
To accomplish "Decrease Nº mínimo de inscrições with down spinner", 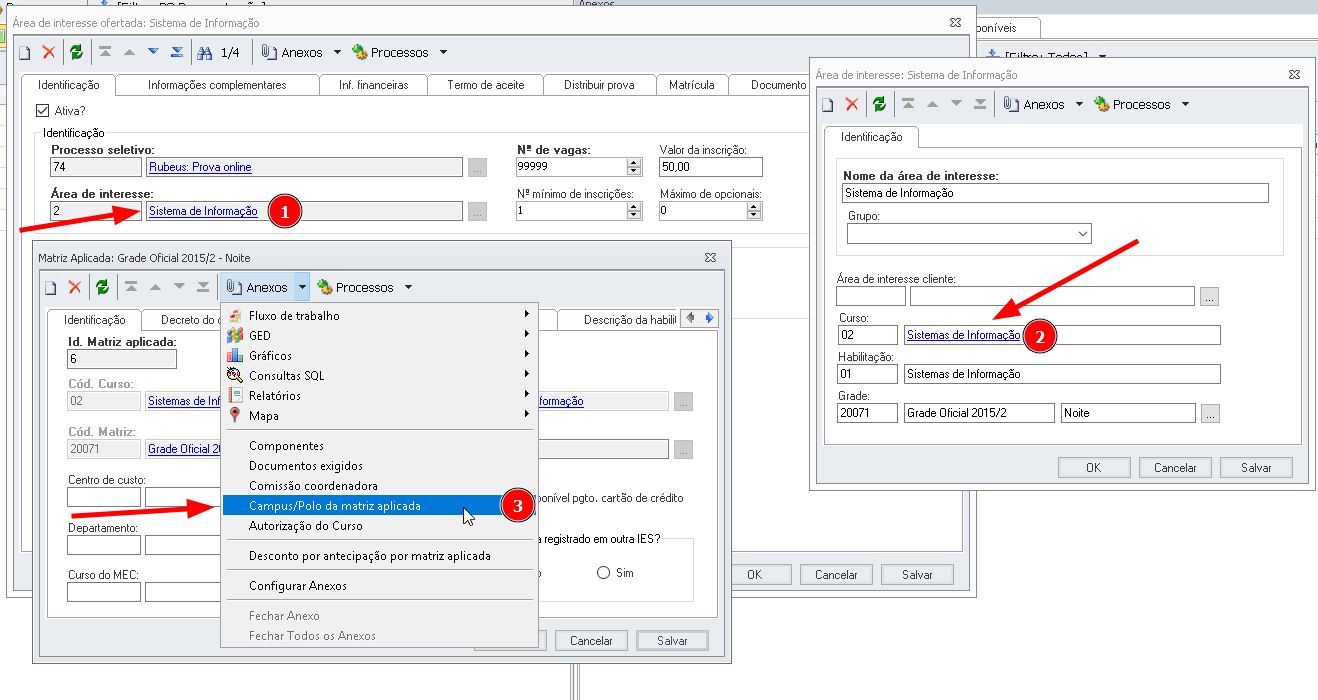I will tap(634, 215).
